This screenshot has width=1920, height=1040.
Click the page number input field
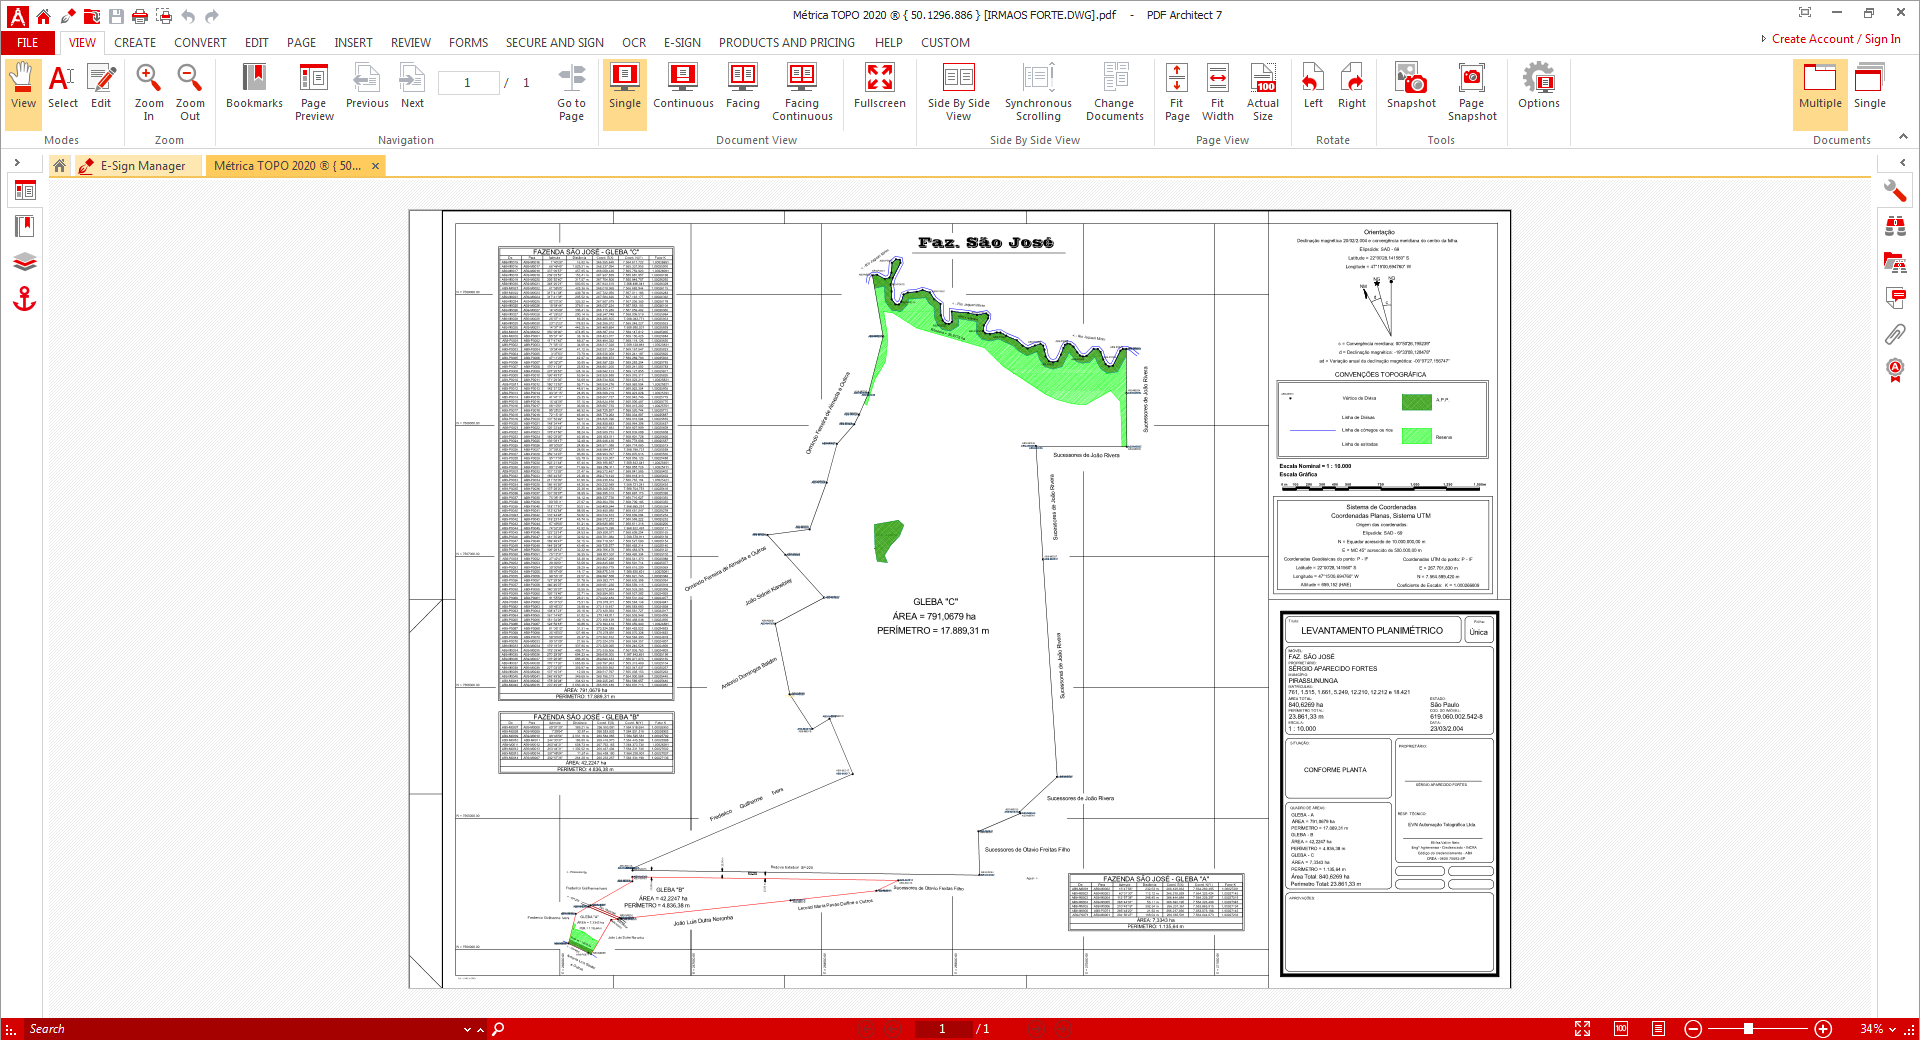468,83
